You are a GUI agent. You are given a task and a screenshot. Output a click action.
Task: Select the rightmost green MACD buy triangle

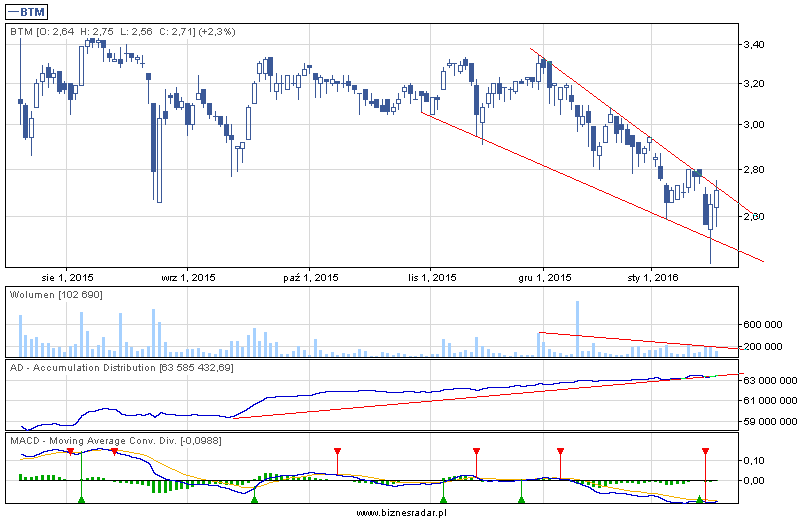(x=700, y=499)
